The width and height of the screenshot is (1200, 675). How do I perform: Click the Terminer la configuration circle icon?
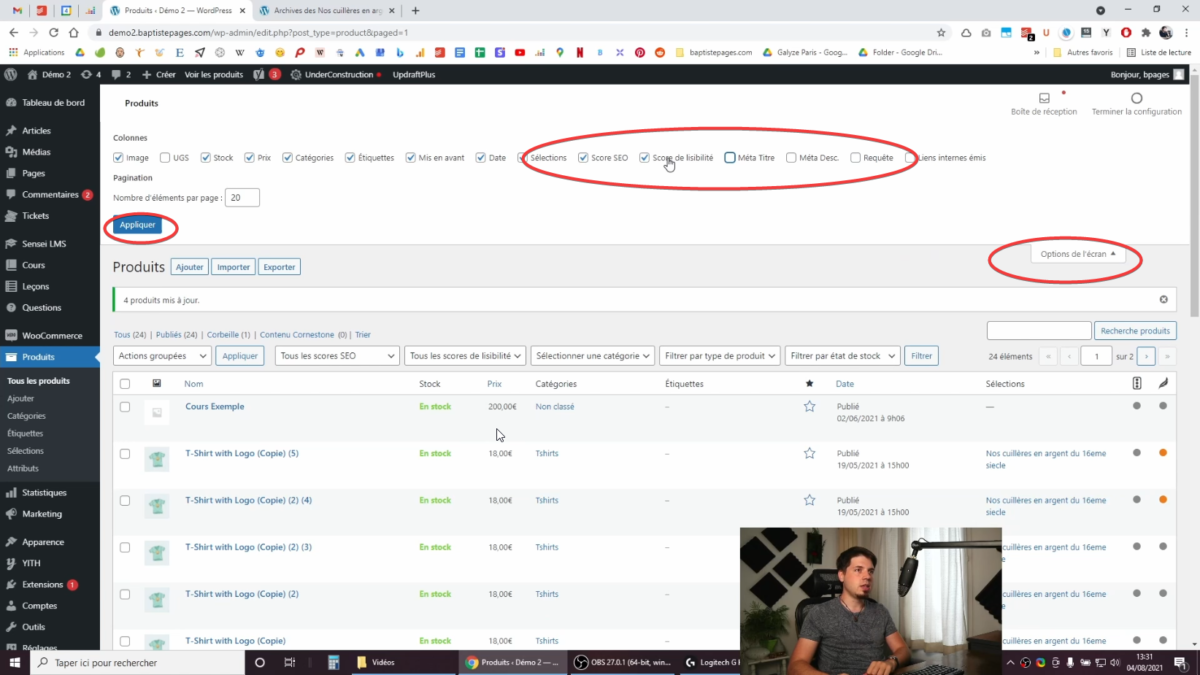tap(1136, 99)
